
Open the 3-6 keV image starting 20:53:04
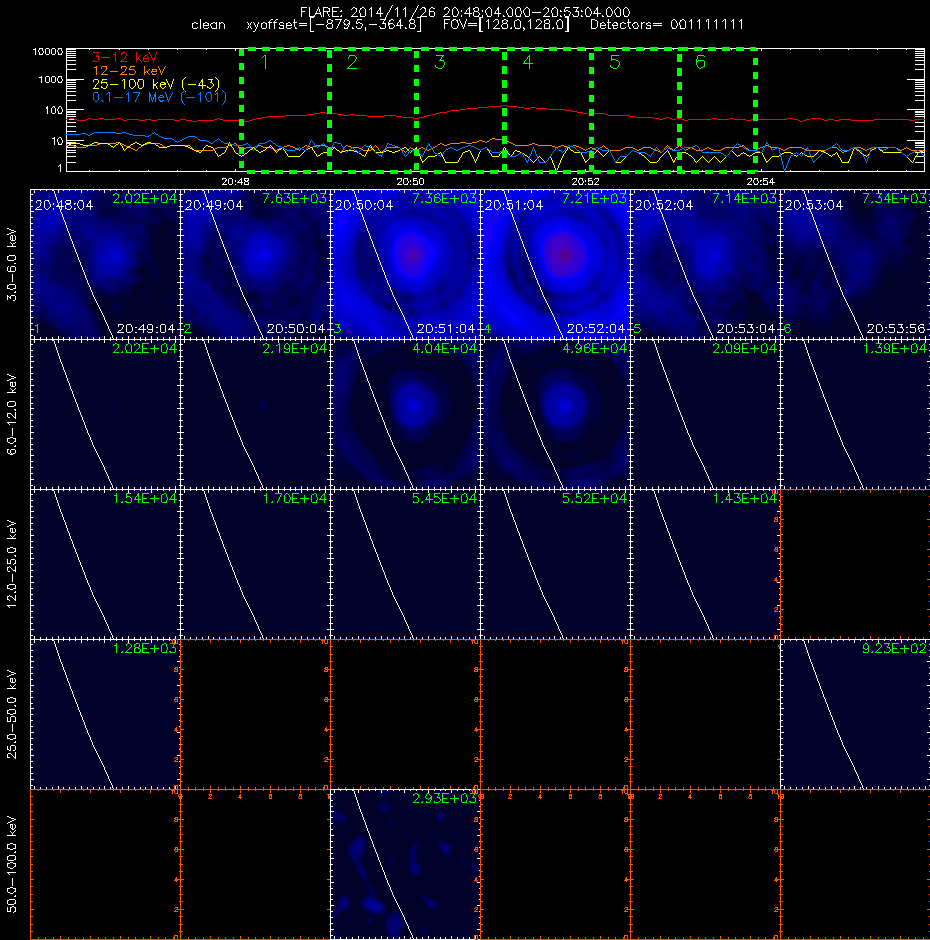pos(855,264)
